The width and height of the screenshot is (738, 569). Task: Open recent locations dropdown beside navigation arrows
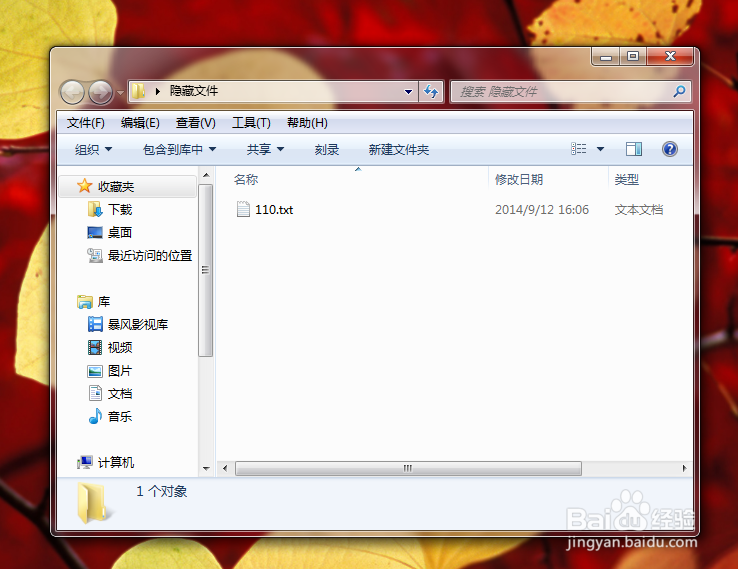pyautogui.click(x=120, y=93)
